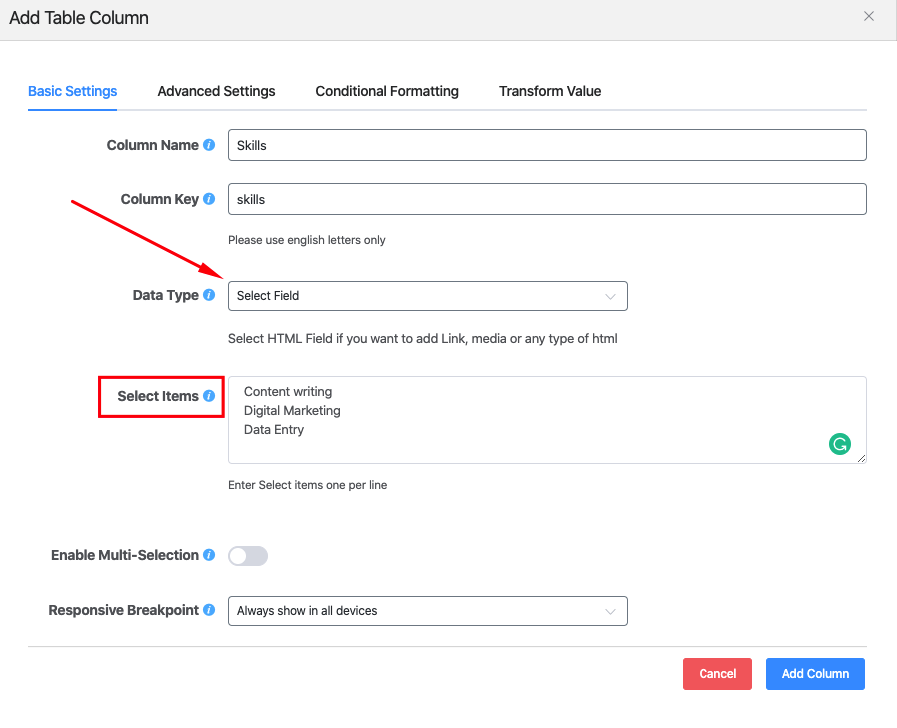Image resolution: width=897 pixels, height=728 pixels.
Task: Click the blue Add Column button
Action: tap(815, 674)
